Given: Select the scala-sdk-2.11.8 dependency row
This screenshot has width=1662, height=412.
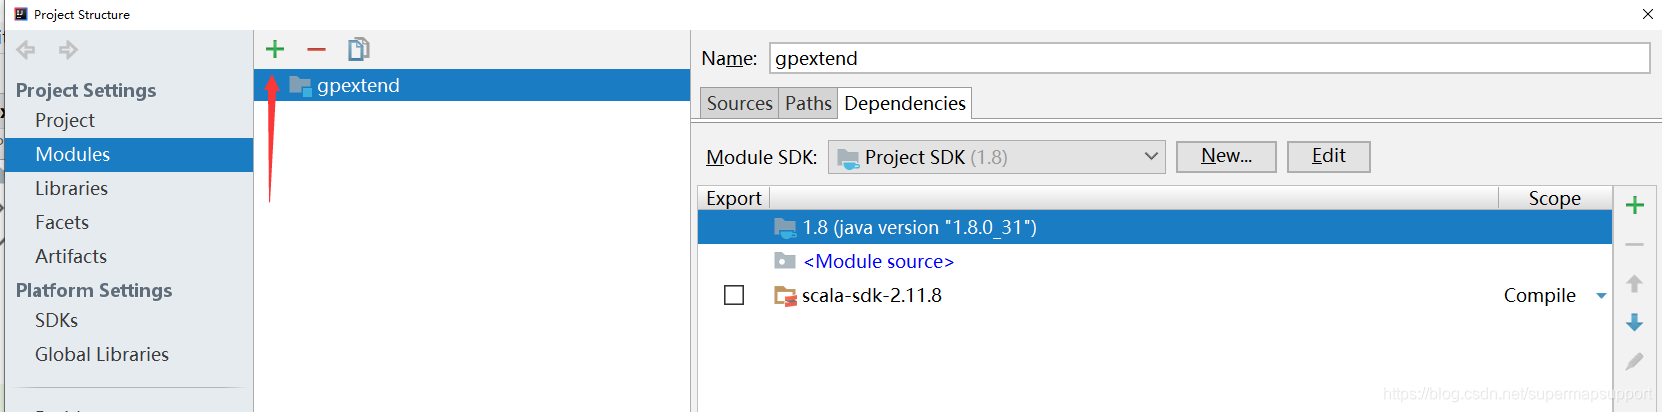Looking at the screenshot, I should [x=1155, y=295].
